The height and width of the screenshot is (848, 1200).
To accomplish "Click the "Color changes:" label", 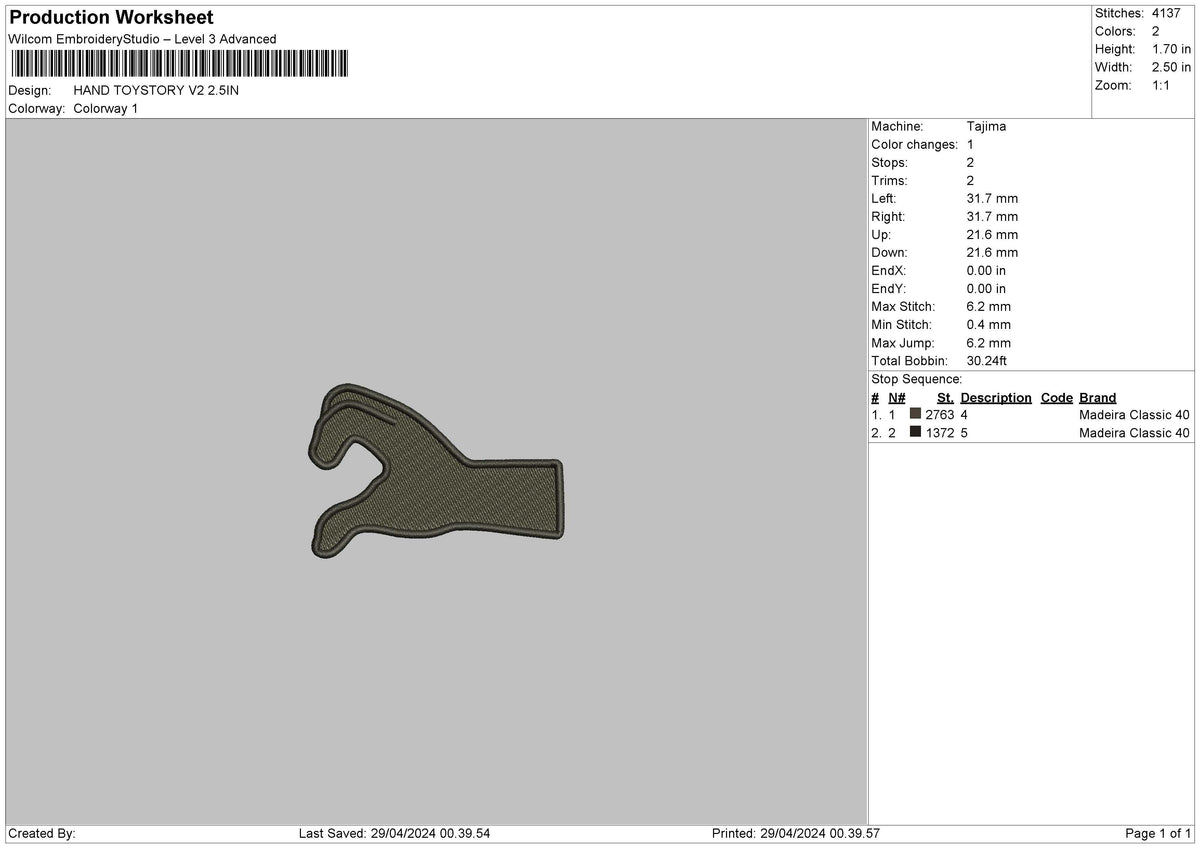I will pyautogui.click(x=915, y=144).
